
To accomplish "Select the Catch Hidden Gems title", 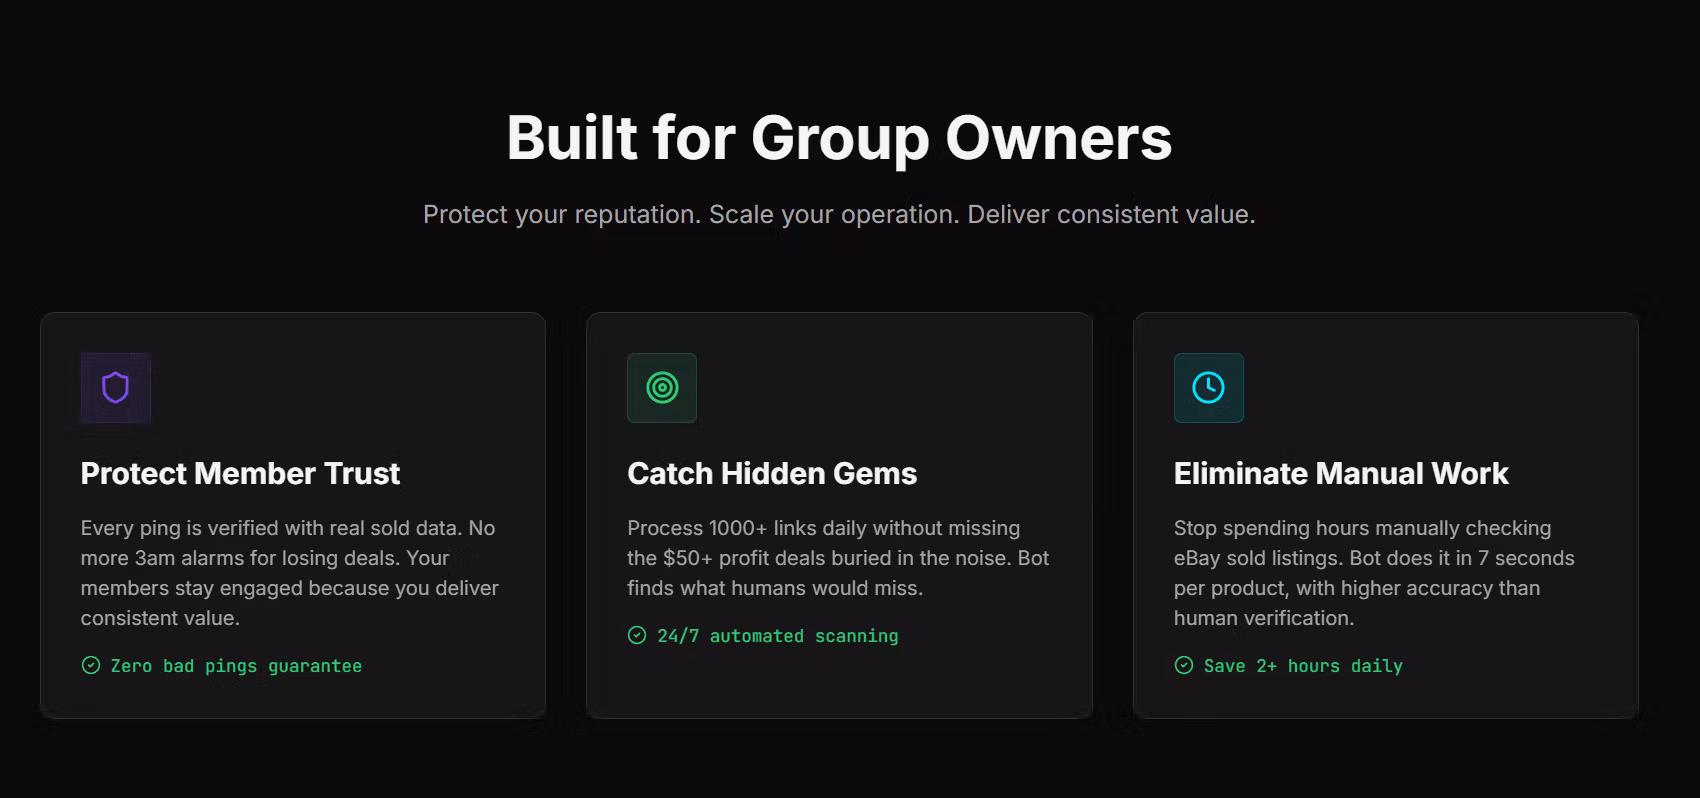I will [772, 474].
